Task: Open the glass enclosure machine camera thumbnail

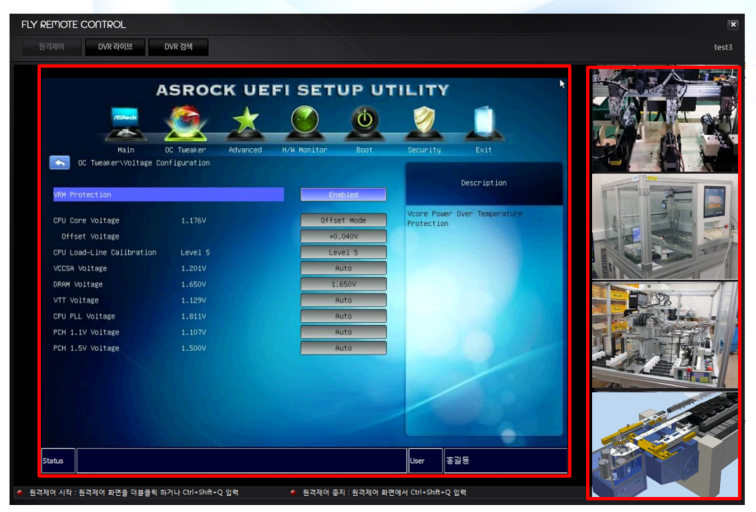Action: (x=664, y=227)
